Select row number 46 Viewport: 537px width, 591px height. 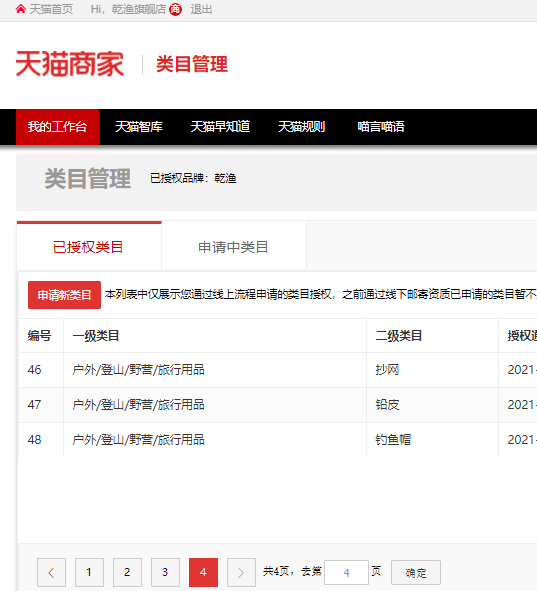(34, 369)
